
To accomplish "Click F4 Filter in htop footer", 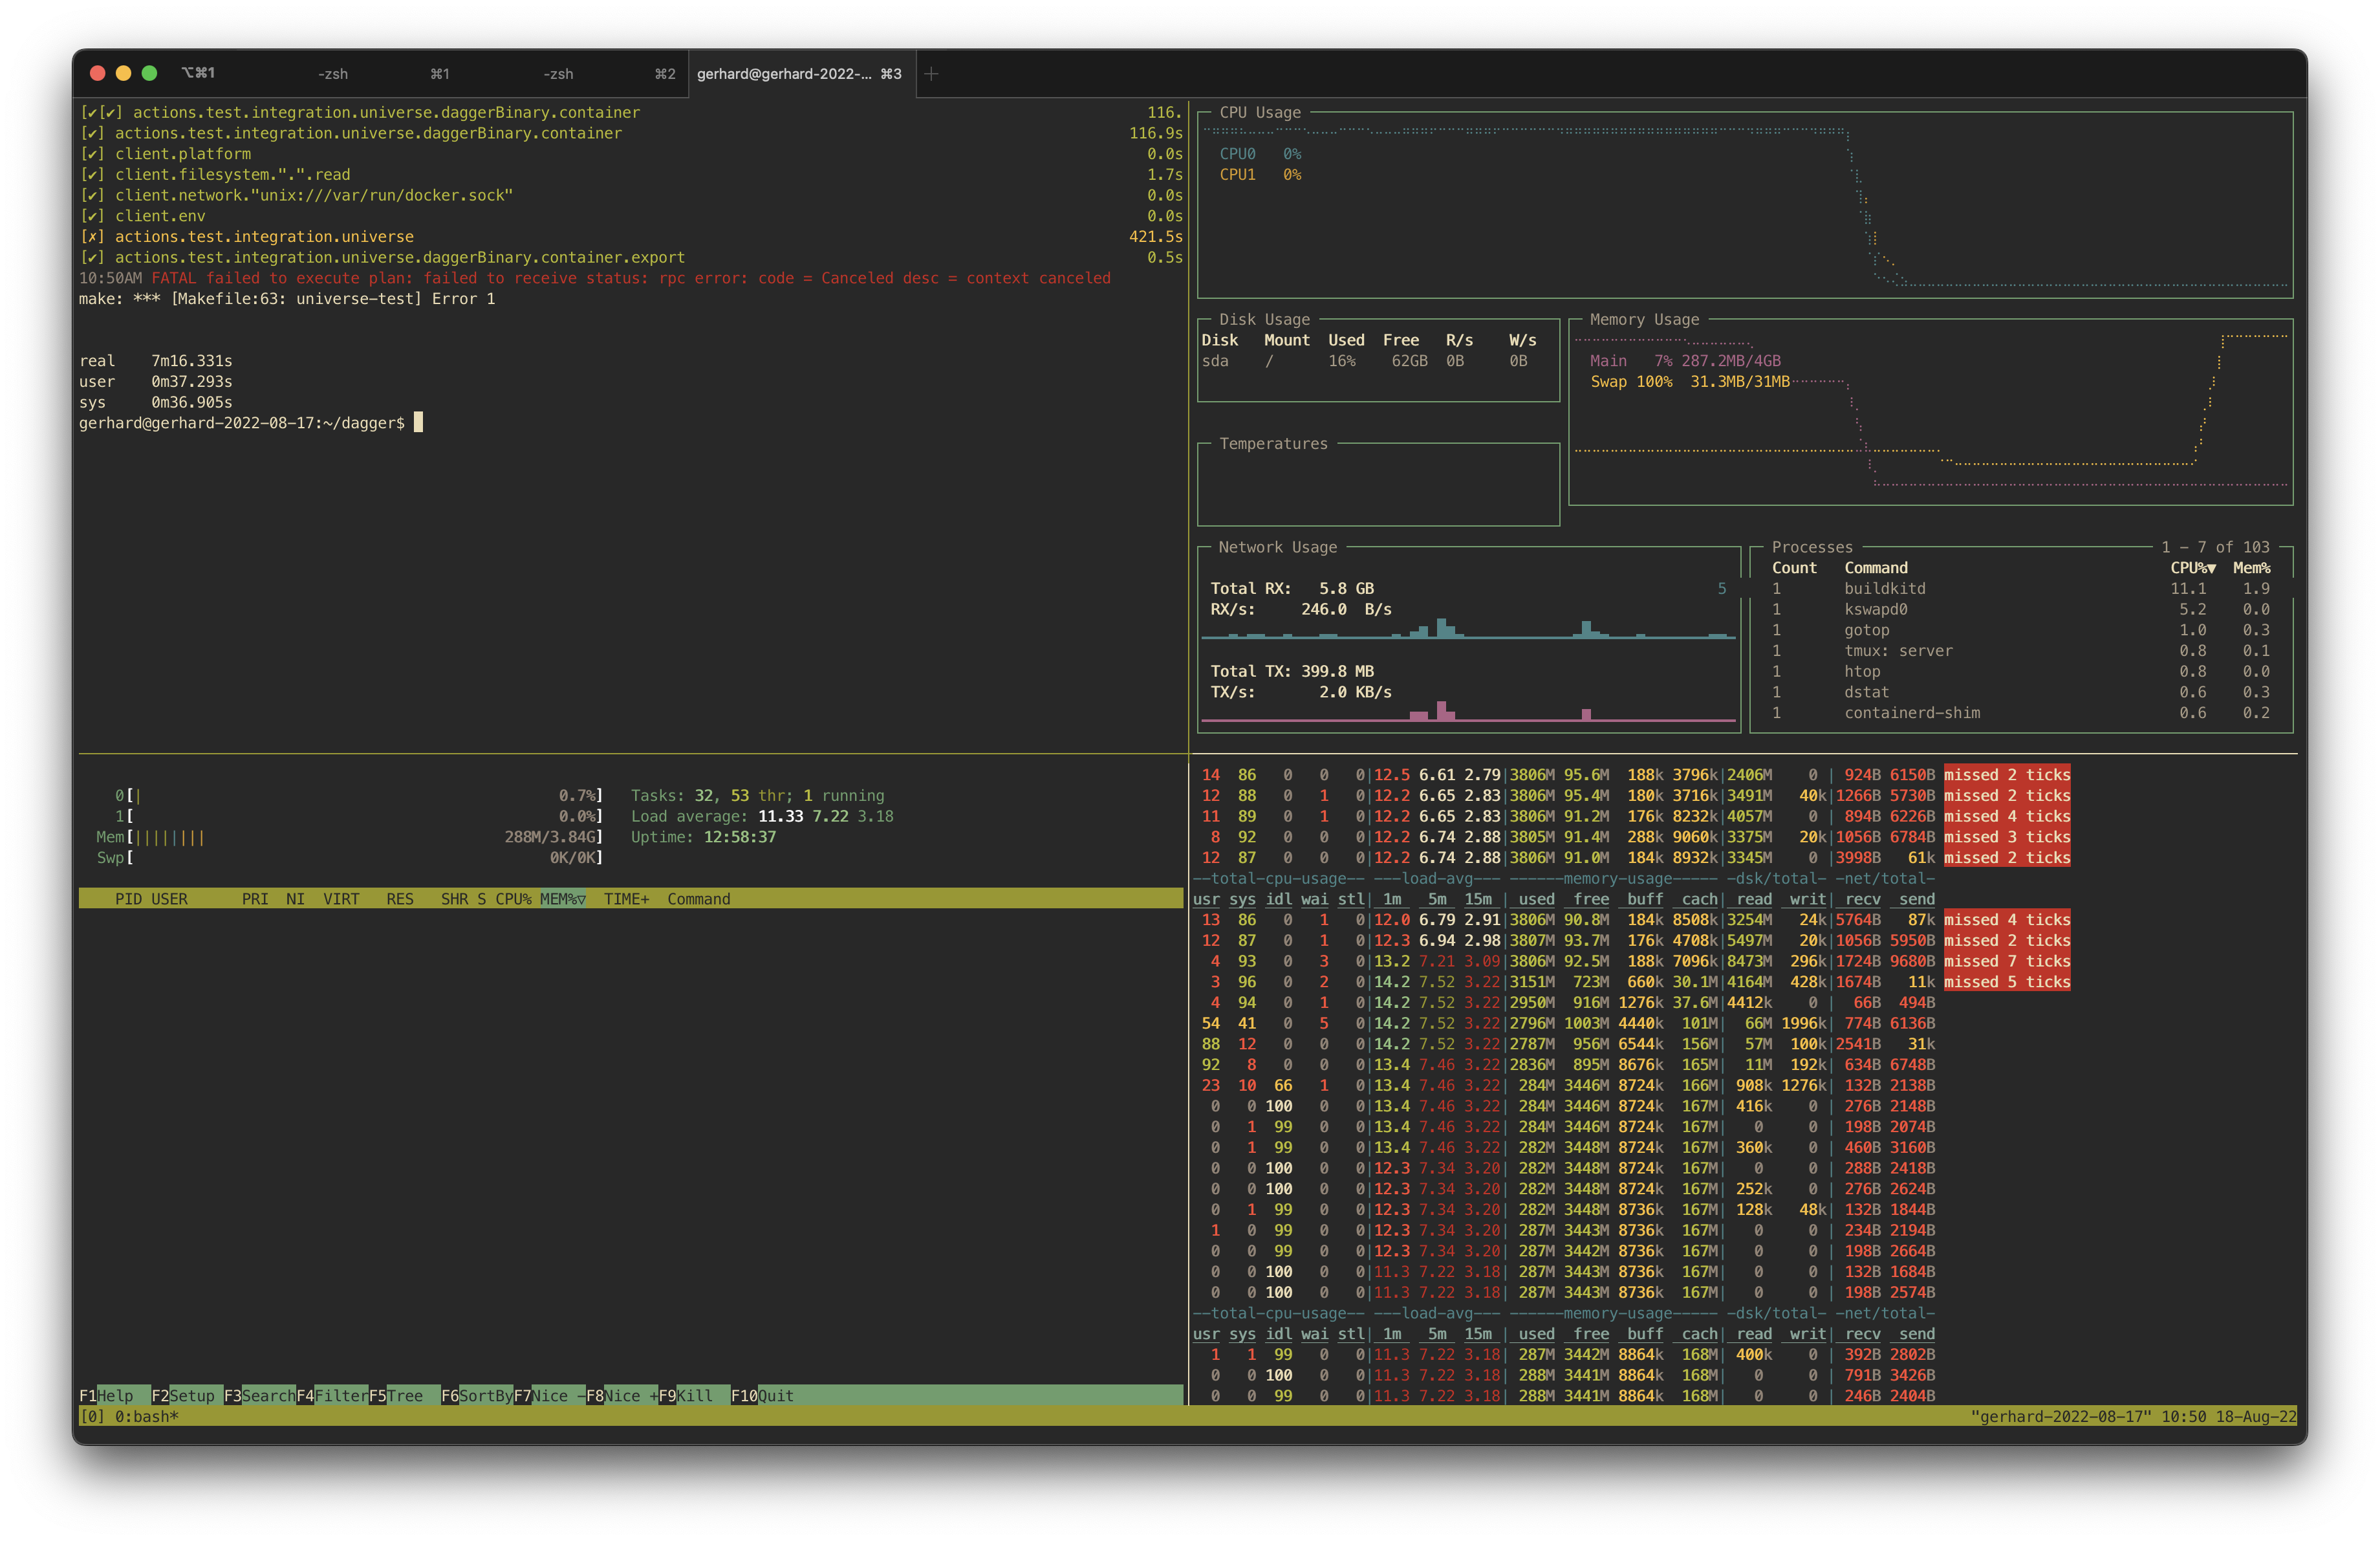I will [x=332, y=1395].
